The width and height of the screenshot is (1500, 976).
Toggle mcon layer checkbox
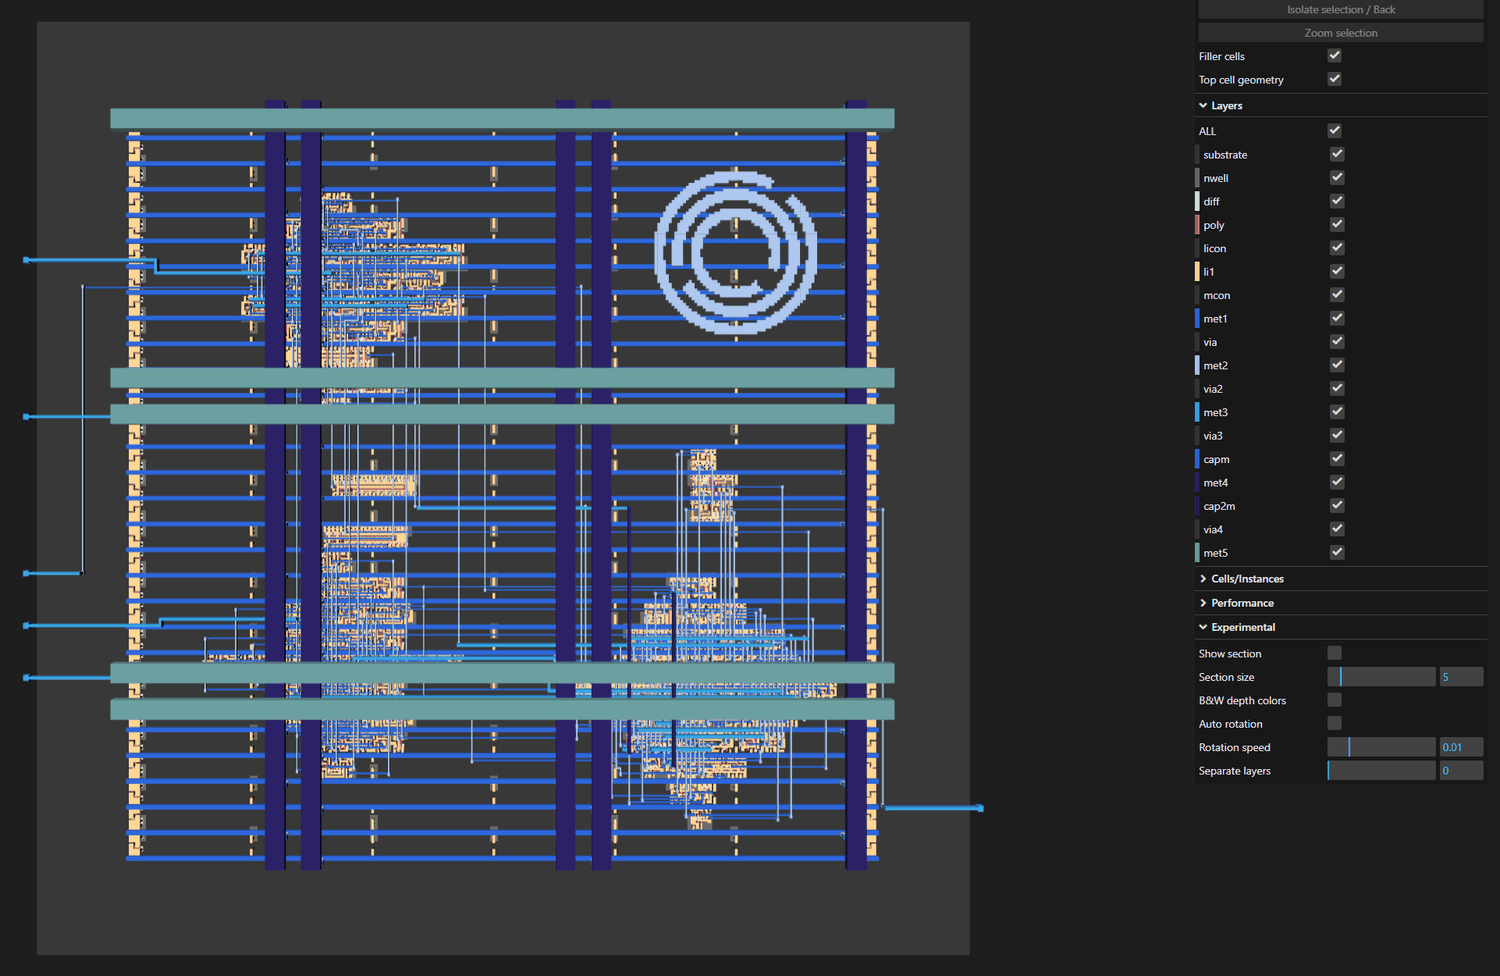click(x=1337, y=295)
